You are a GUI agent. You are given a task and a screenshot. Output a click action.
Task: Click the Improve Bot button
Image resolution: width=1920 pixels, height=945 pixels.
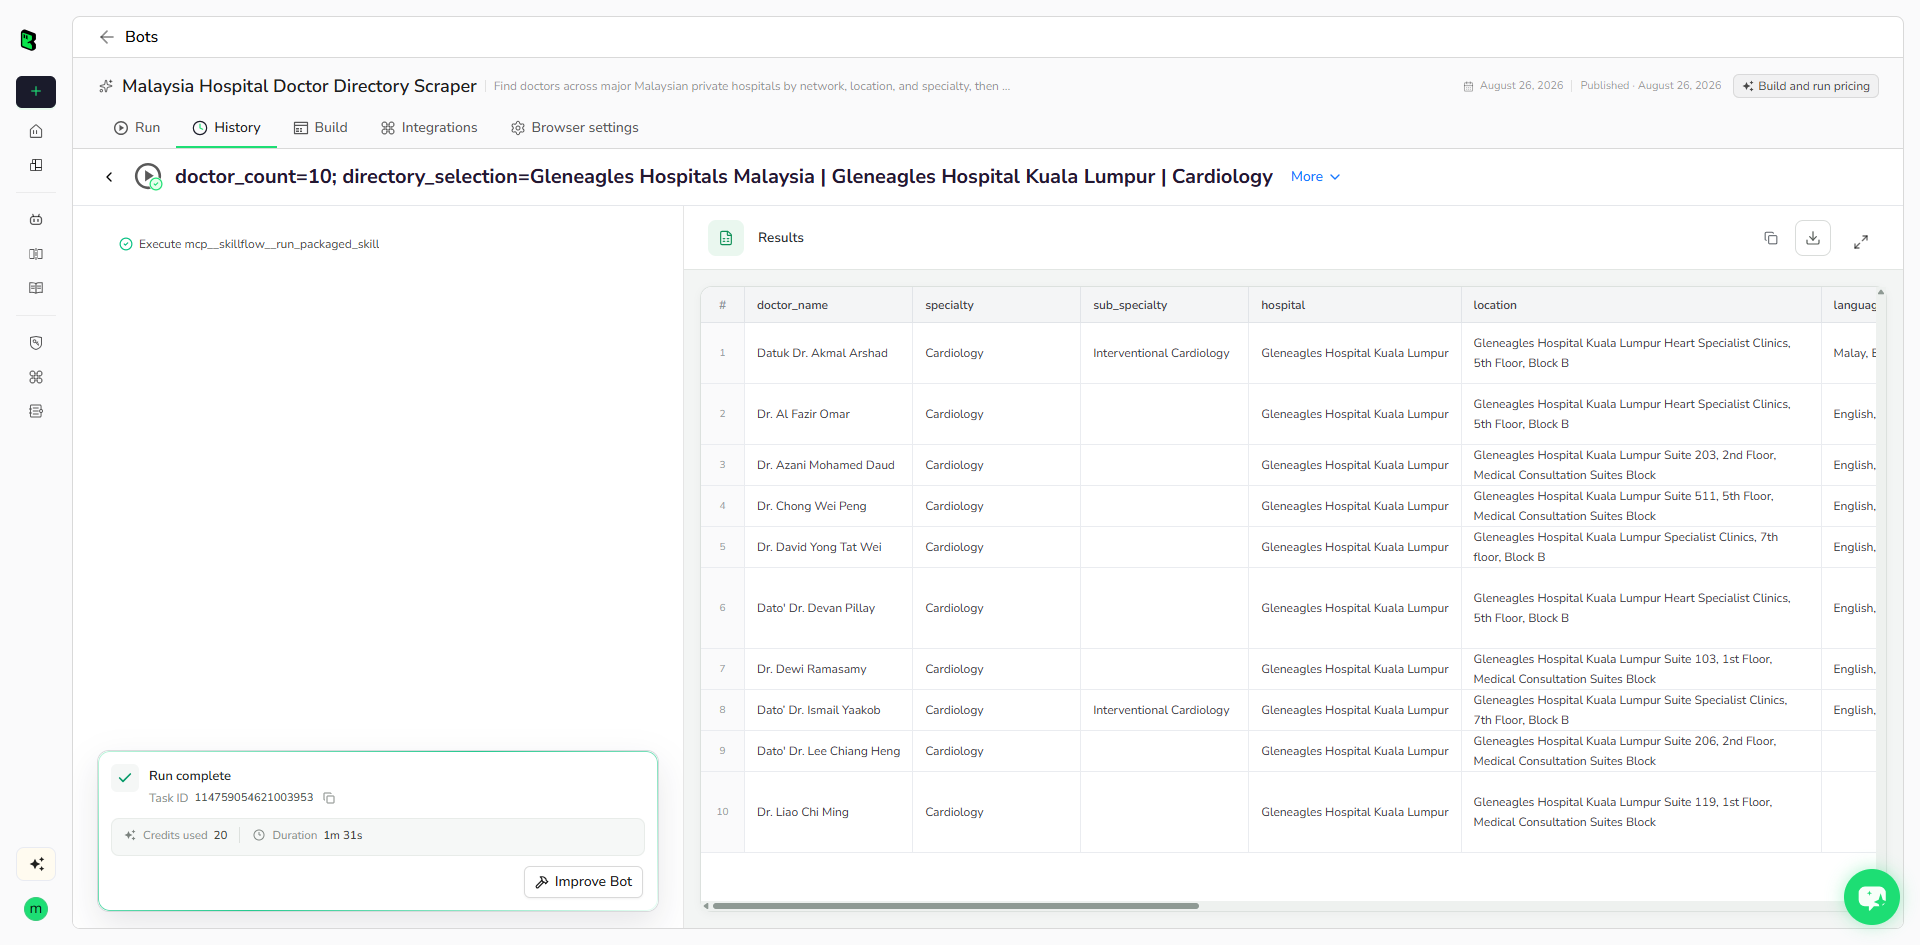coord(584,882)
